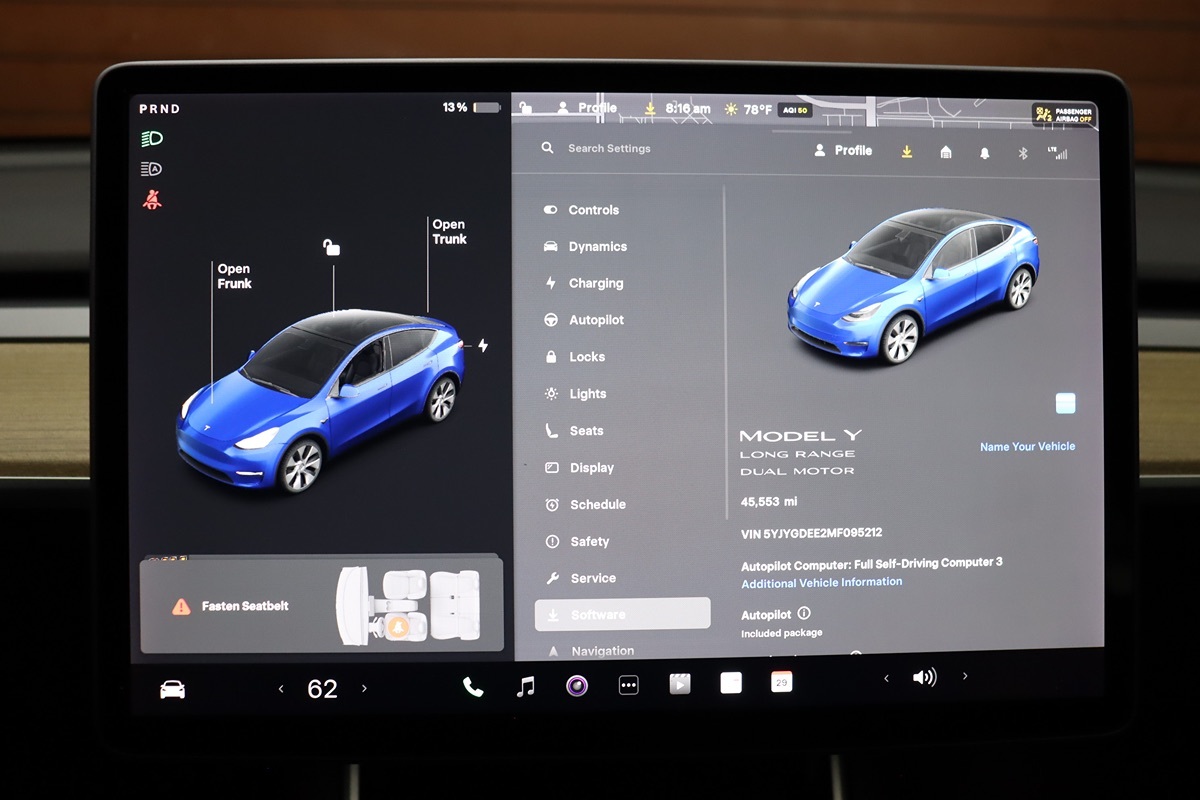The height and width of the screenshot is (800, 1200).
Task: Tap the VIN 5YJYGDEE2MF095212 text
Action: tap(811, 533)
